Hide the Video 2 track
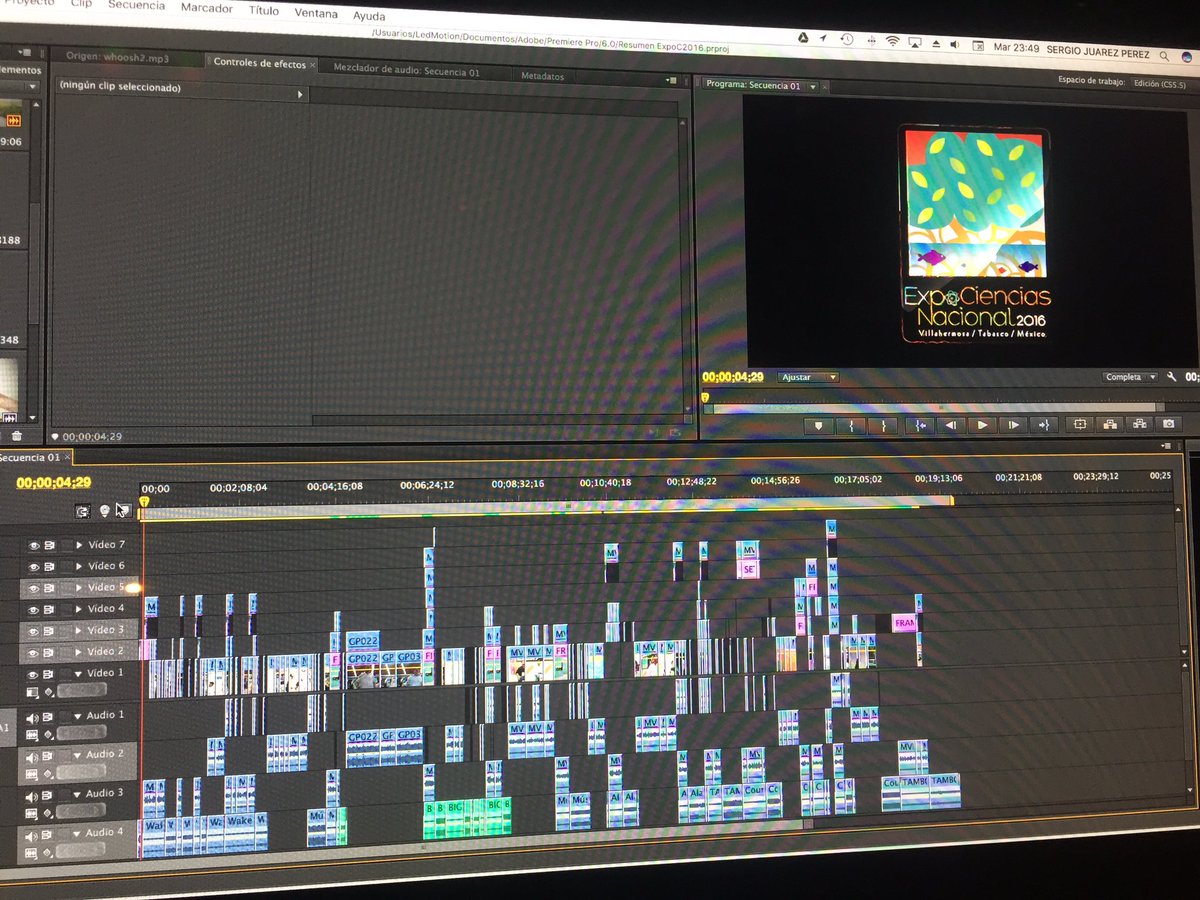The width and height of the screenshot is (1200, 900). point(33,652)
